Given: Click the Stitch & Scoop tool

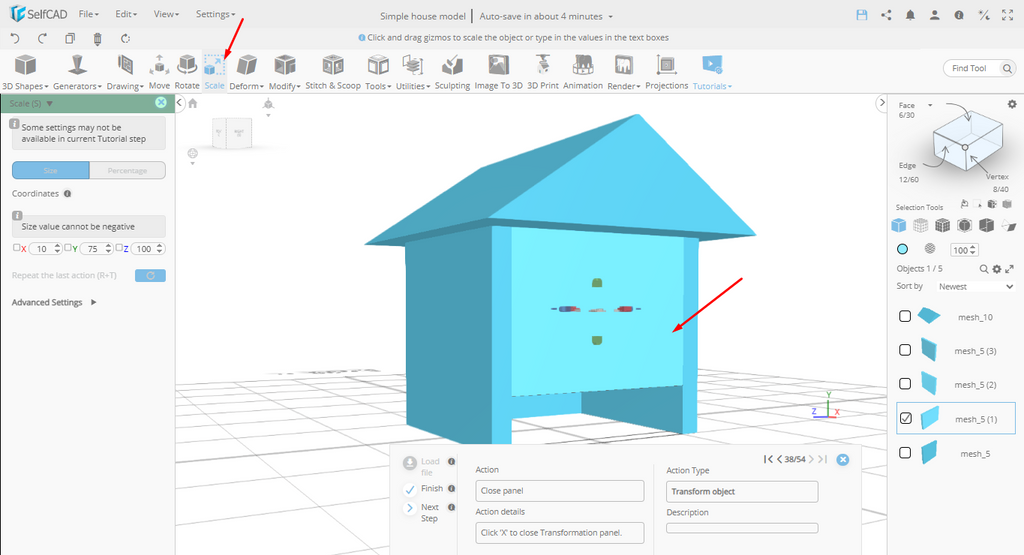Looking at the screenshot, I should [333, 71].
